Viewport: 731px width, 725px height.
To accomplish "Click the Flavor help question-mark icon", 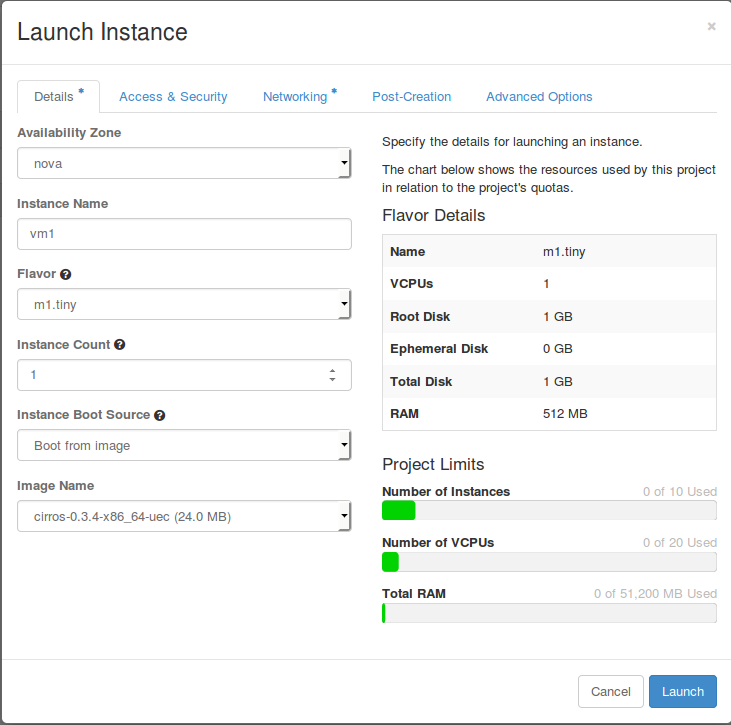I will (x=66, y=274).
